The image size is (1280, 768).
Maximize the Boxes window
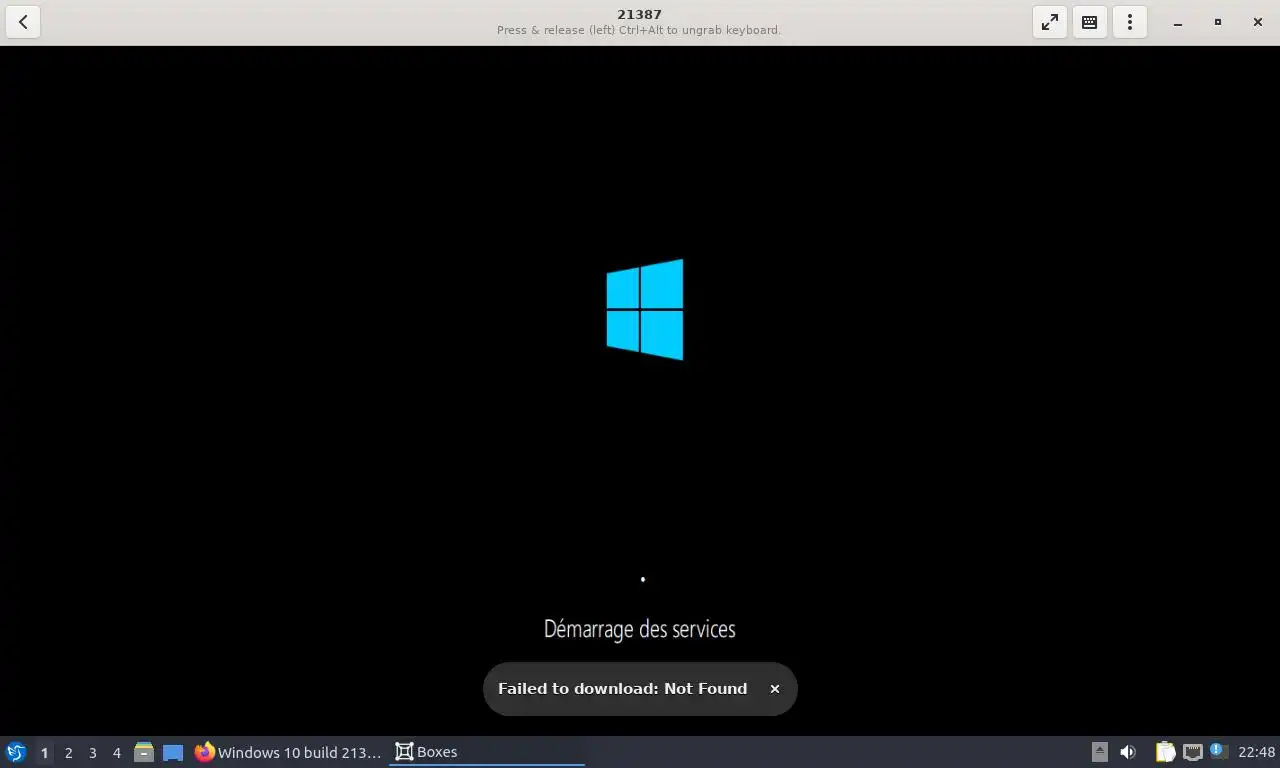pyautogui.click(x=1218, y=22)
